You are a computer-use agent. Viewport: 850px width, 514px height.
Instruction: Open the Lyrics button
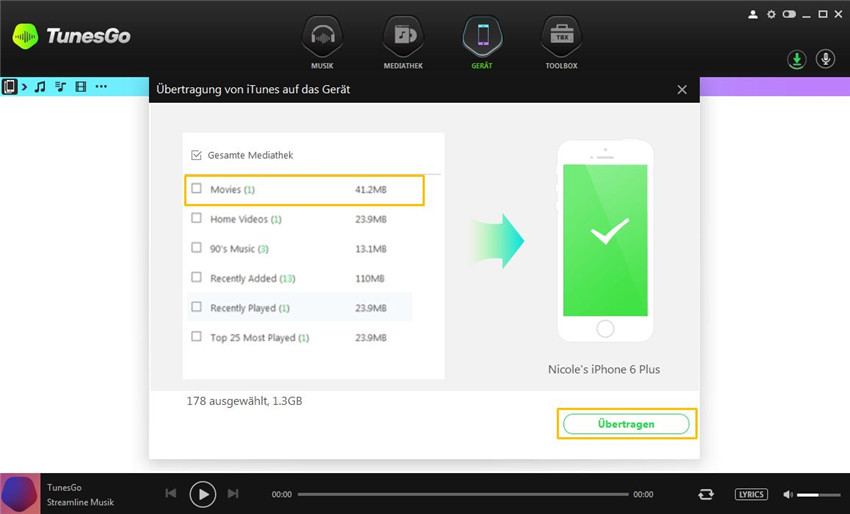click(x=751, y=494)
